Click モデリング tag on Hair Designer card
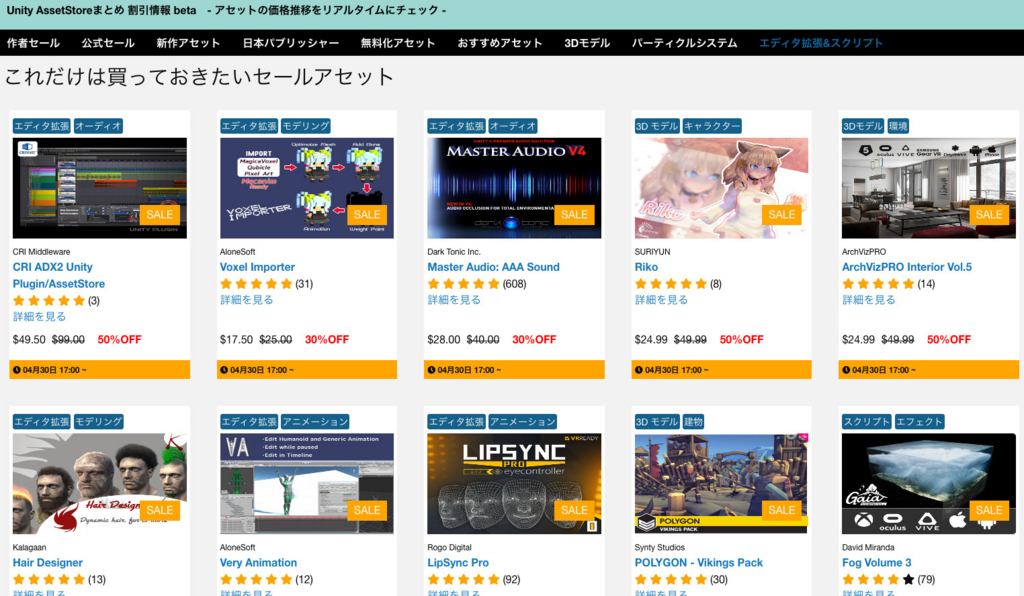 [x=99, y=422]
